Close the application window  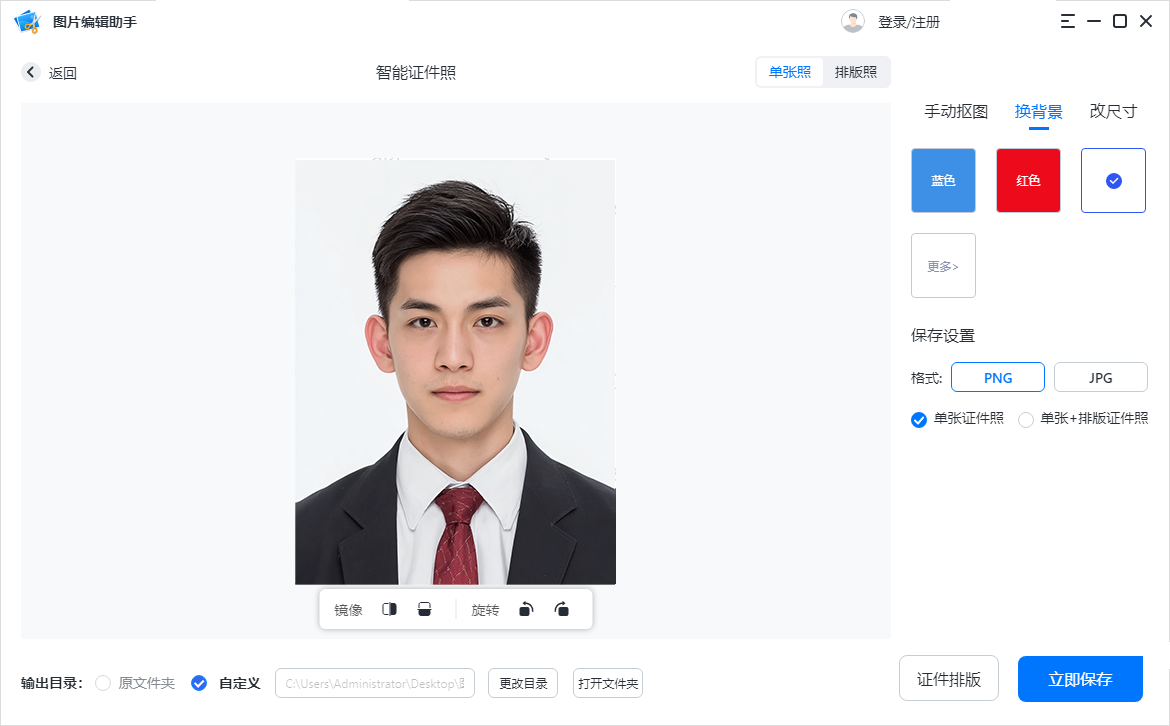[x=1146, y=22]
